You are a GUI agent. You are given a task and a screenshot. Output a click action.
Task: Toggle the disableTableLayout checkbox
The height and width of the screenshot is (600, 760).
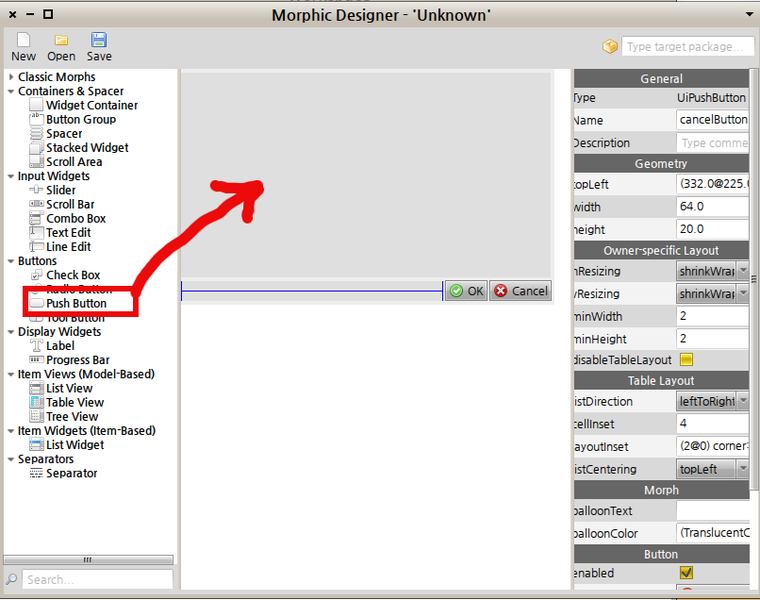click(686, 360)
